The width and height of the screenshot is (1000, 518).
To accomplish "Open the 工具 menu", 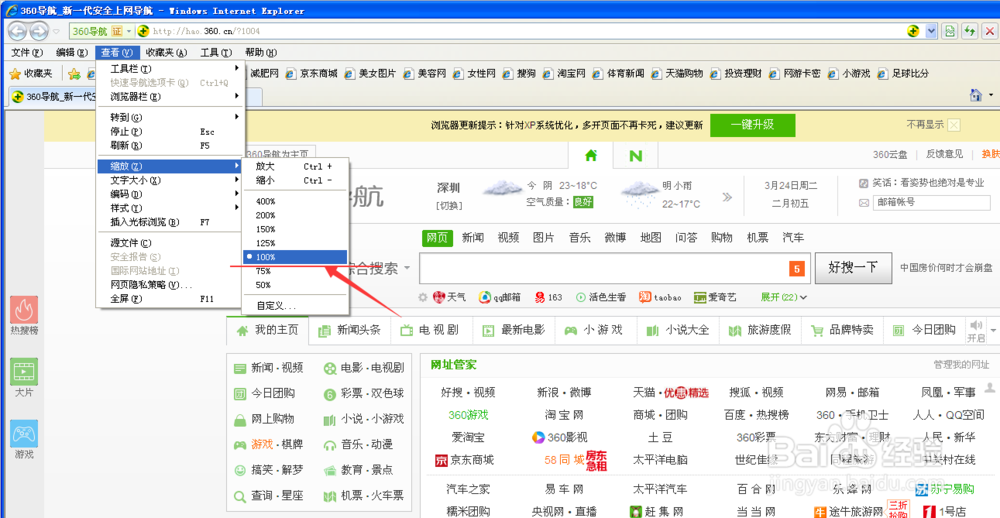I will pos(216,52).
